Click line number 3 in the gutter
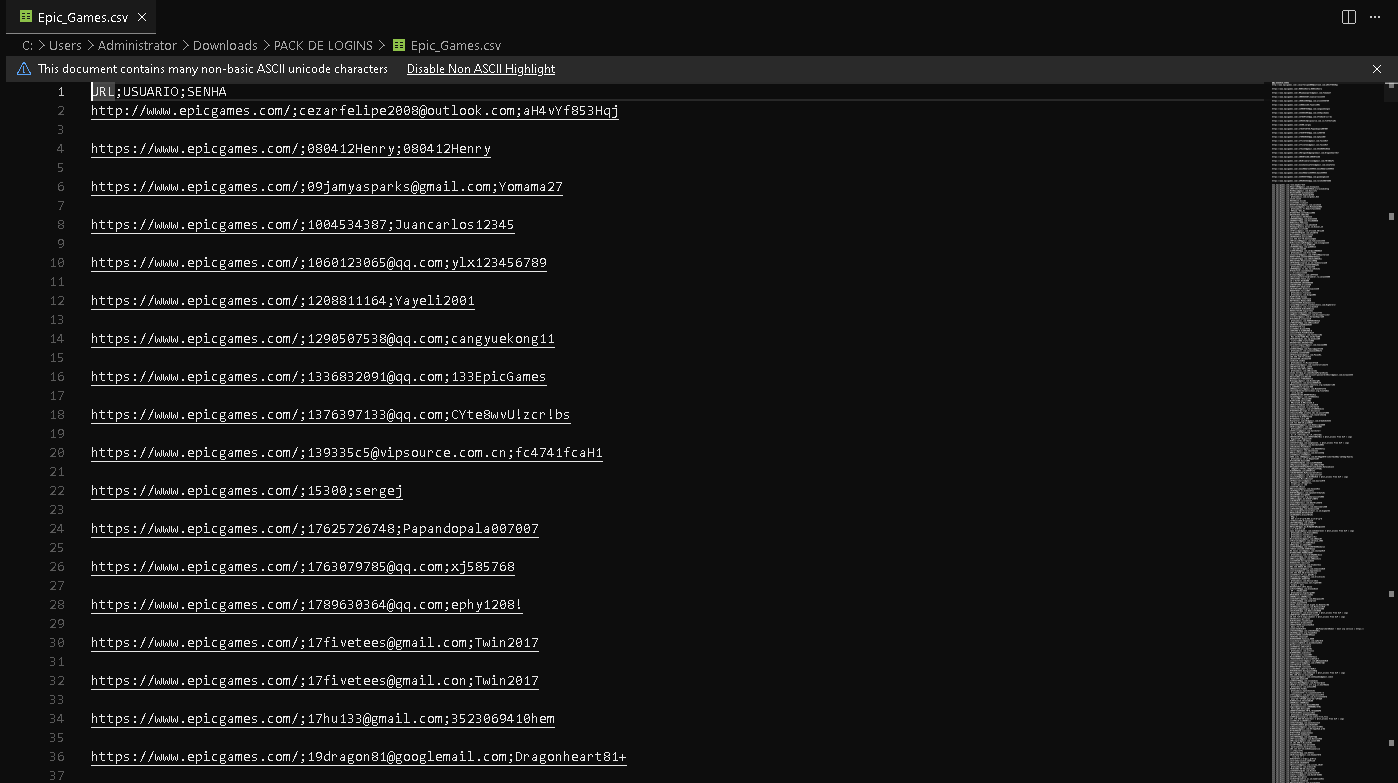This screenshot has height=783, width=1398. (x=60, y=130)
